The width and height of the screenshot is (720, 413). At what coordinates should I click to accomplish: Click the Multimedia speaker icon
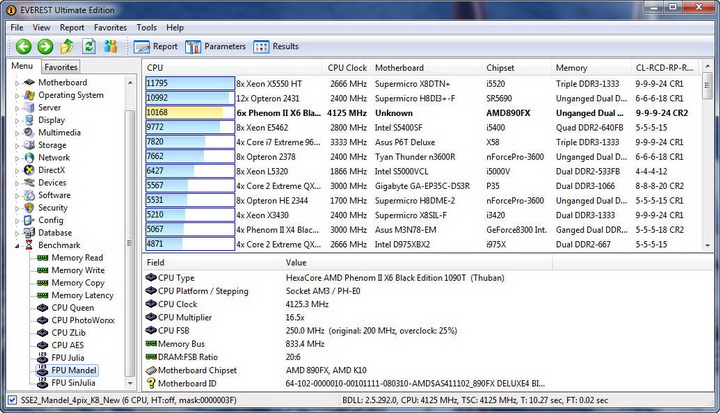pyautogui.click(x=29, y=132)
